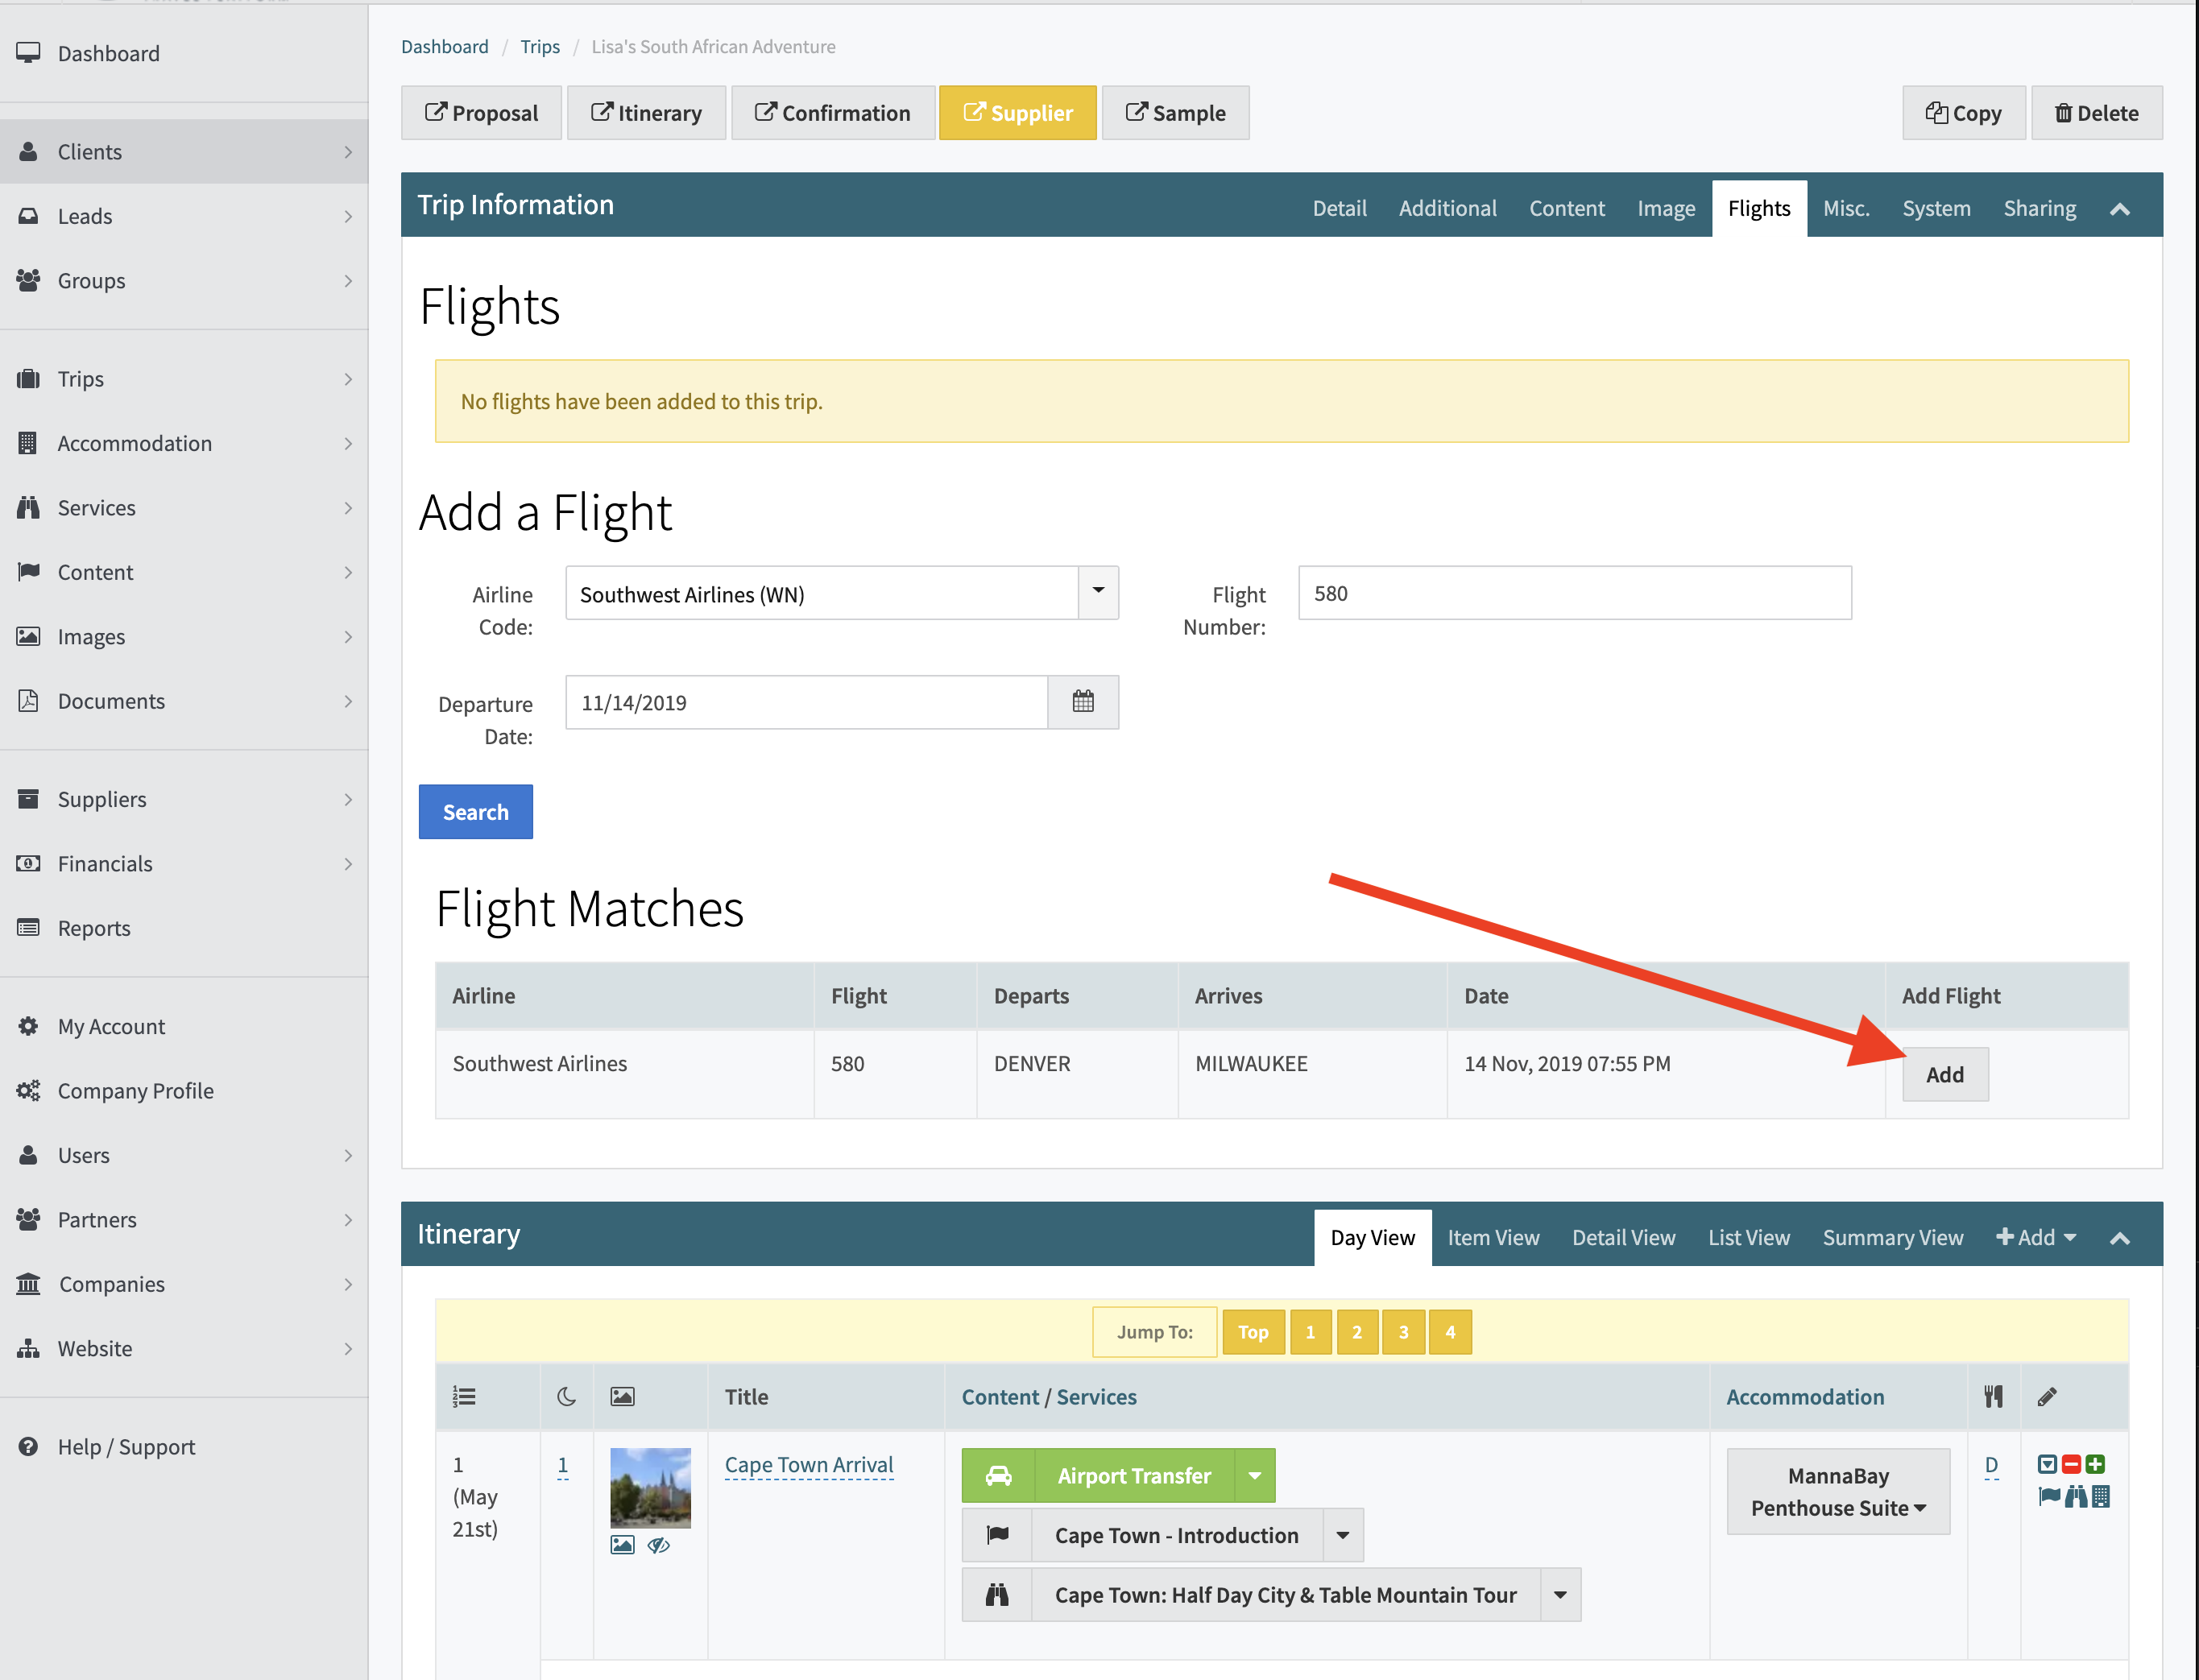Open the Reports sidebar item

coord(184,927)
